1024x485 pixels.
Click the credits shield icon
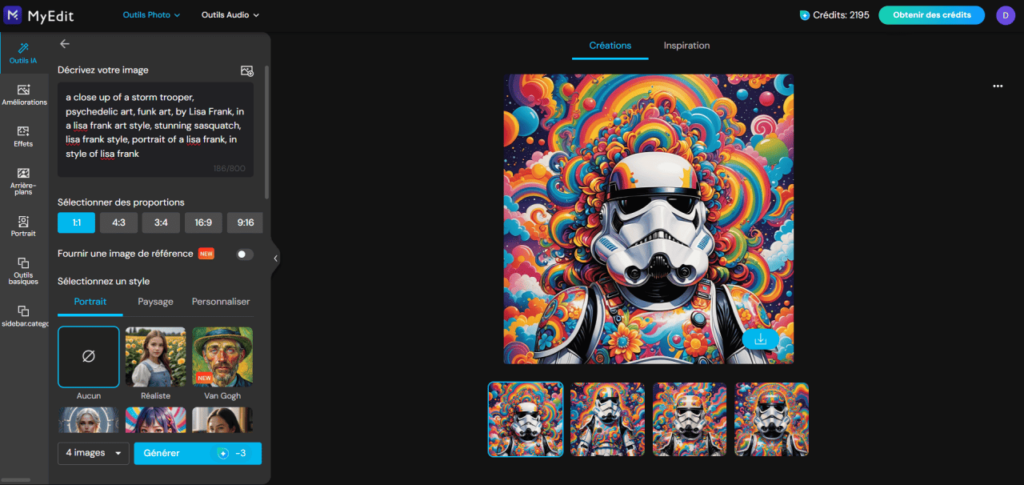click(805, 15)
